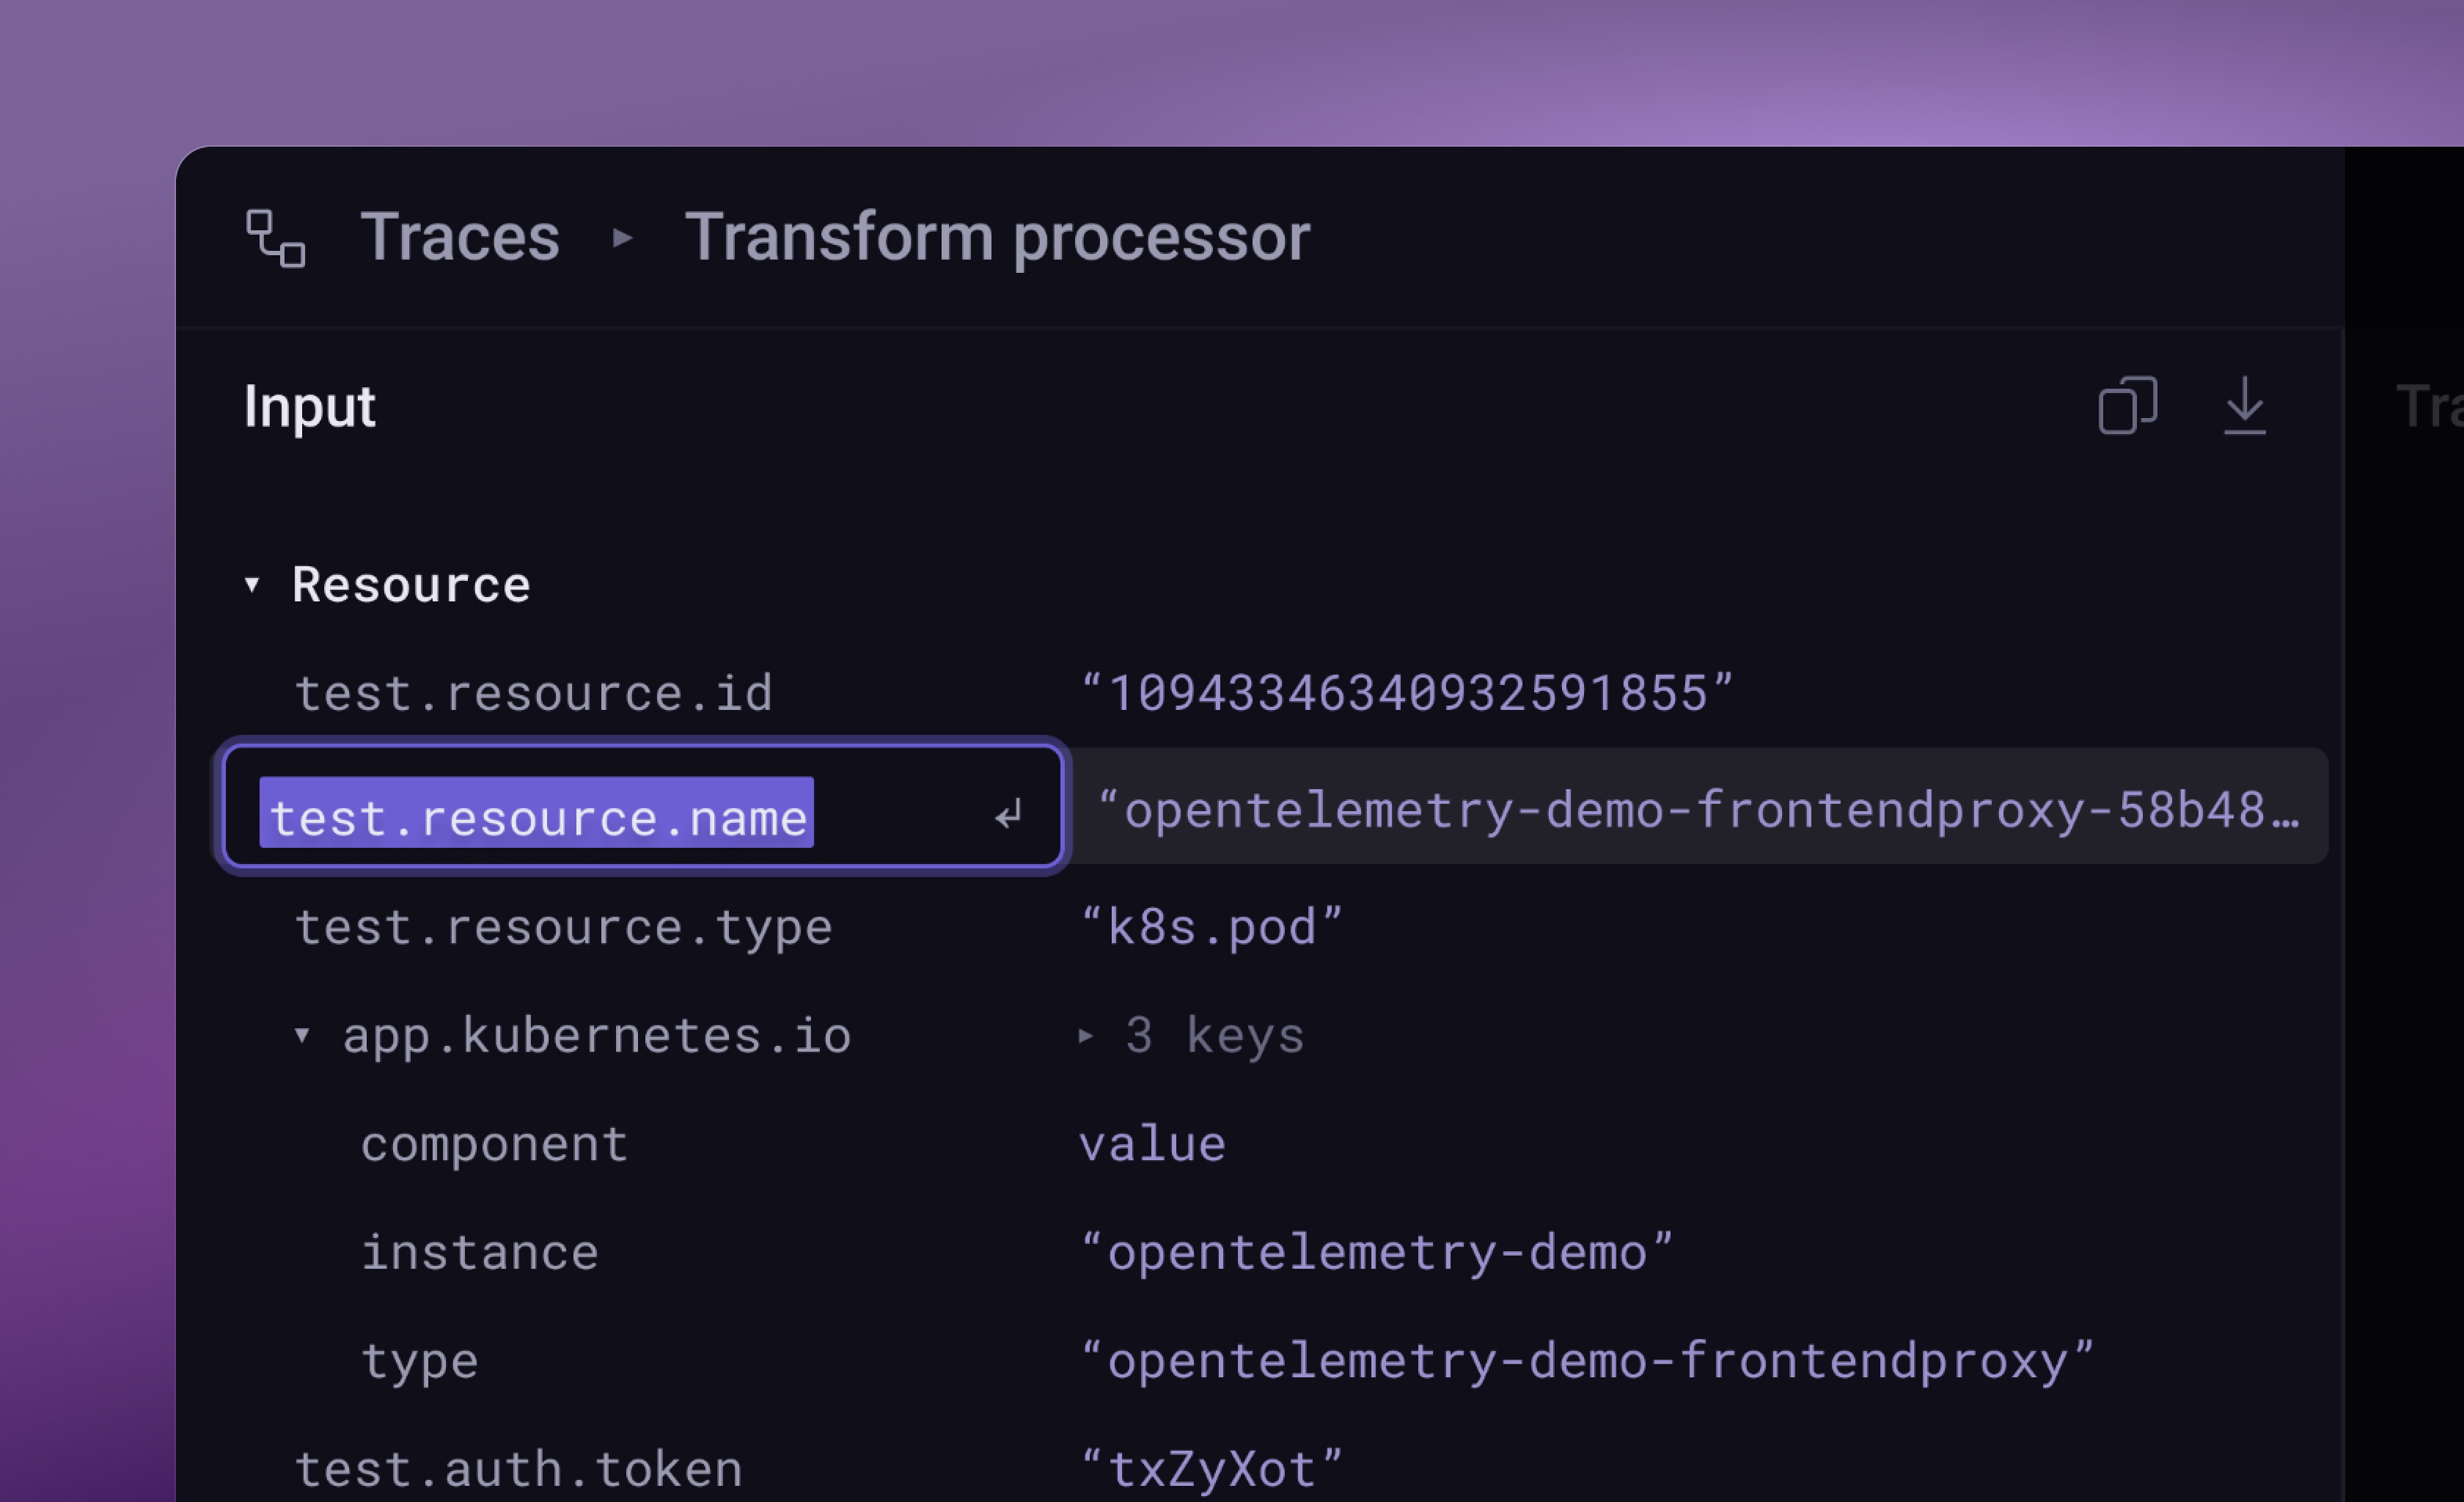Click the traces pipeline icon in breadcrumb
2464x1502 pixels.
click(x=275, y=238)
